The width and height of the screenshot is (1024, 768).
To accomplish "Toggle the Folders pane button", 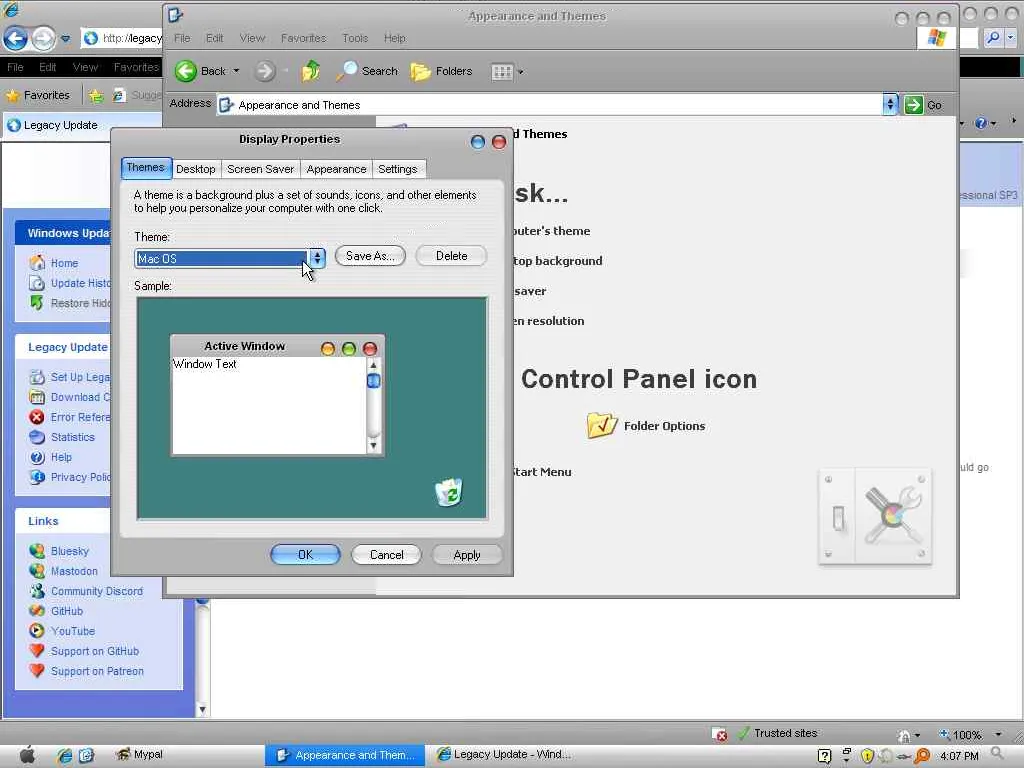I will point(441,71).
